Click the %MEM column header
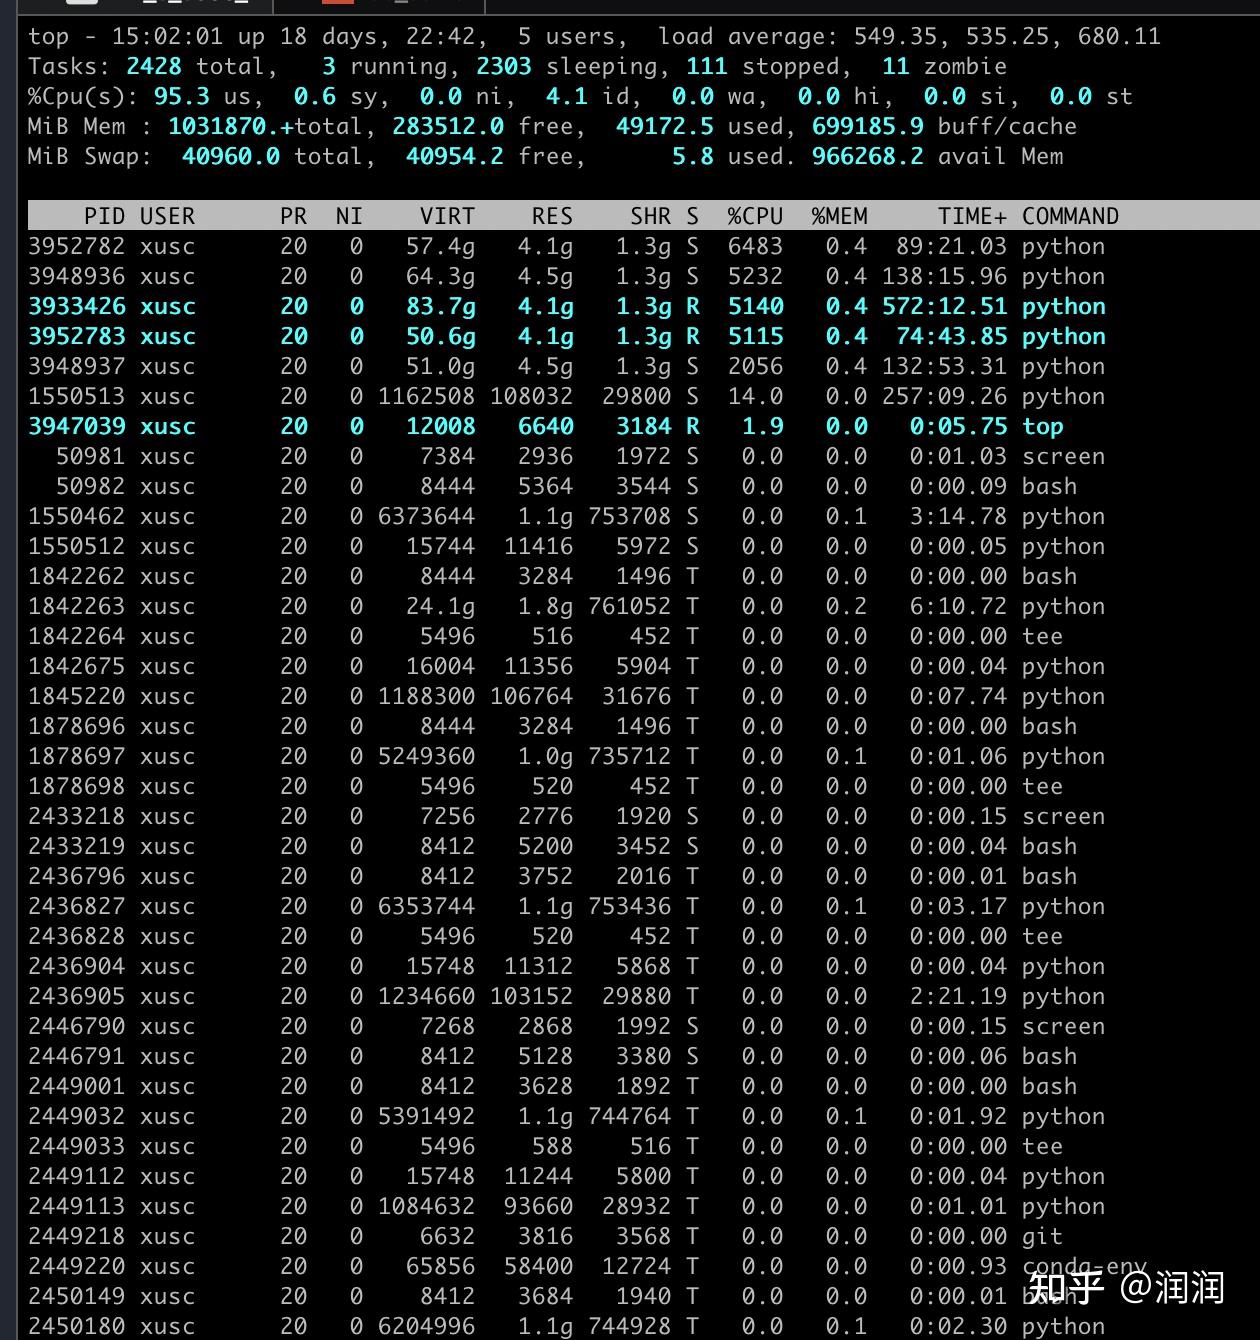The height and width of the screenshot is (1340, 1260). click(x=840, y=215)
